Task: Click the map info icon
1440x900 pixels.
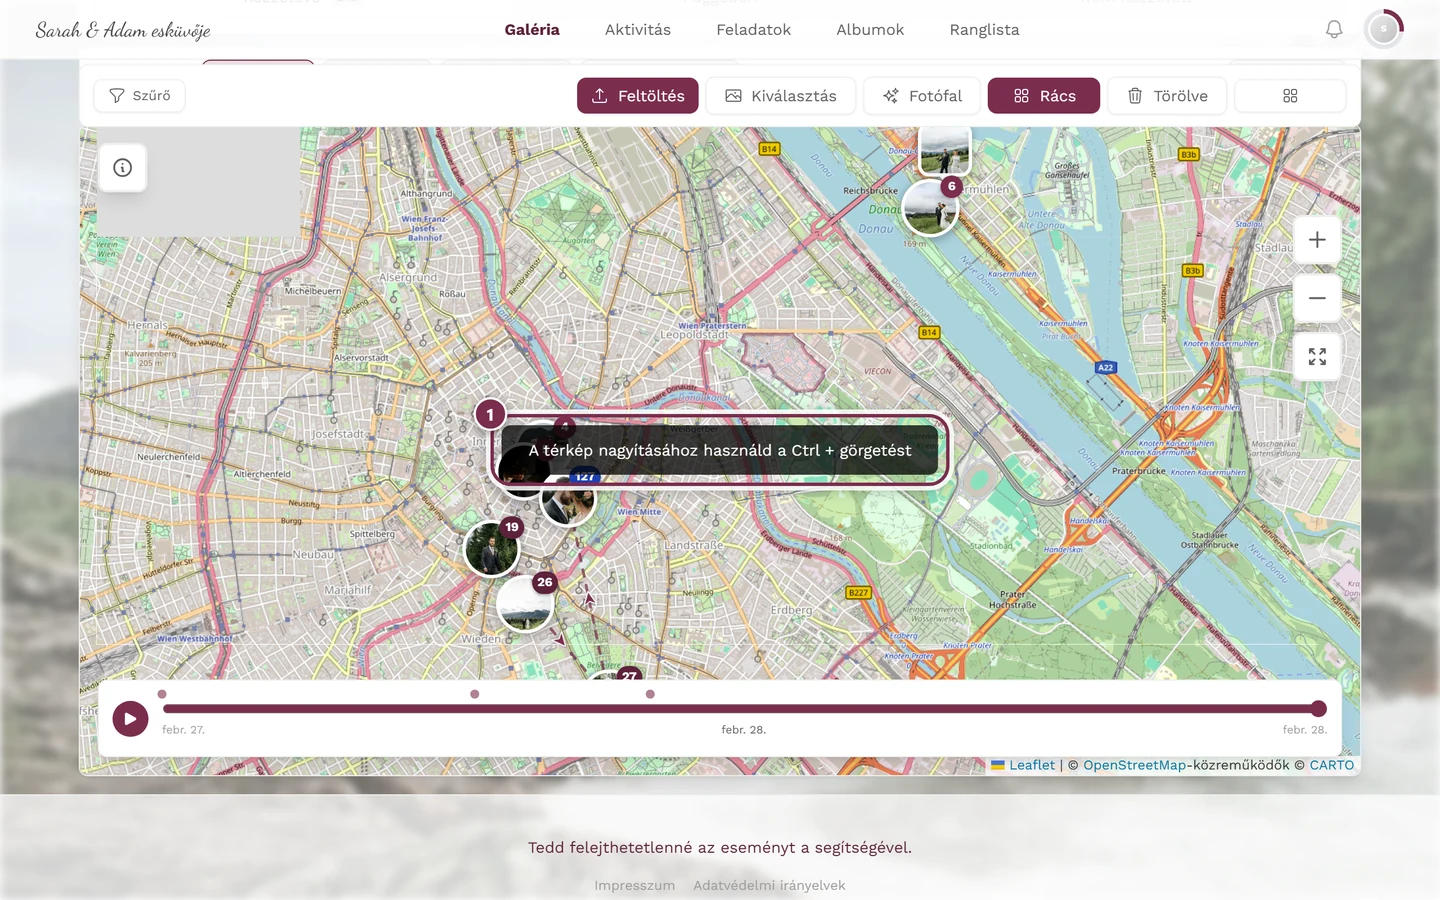Action: click(123, 168)
